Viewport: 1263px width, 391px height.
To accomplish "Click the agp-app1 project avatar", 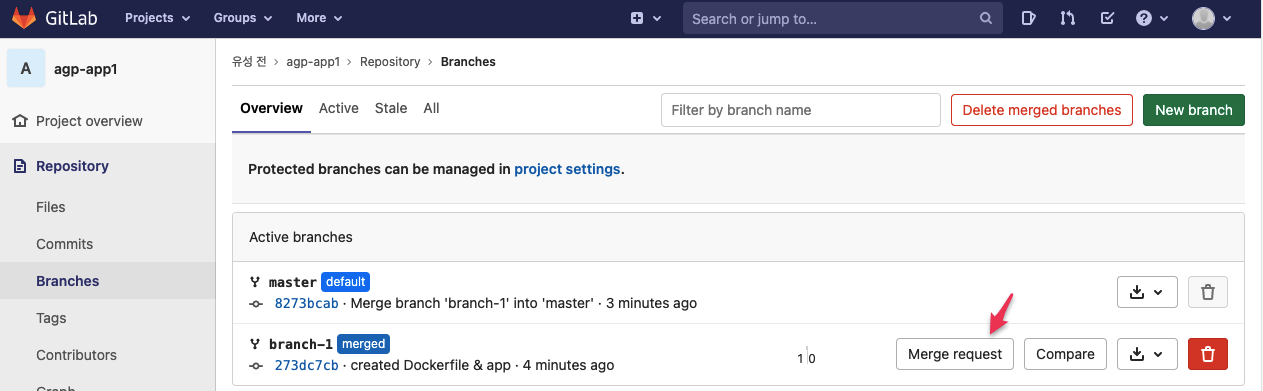I will pos(26,69).
